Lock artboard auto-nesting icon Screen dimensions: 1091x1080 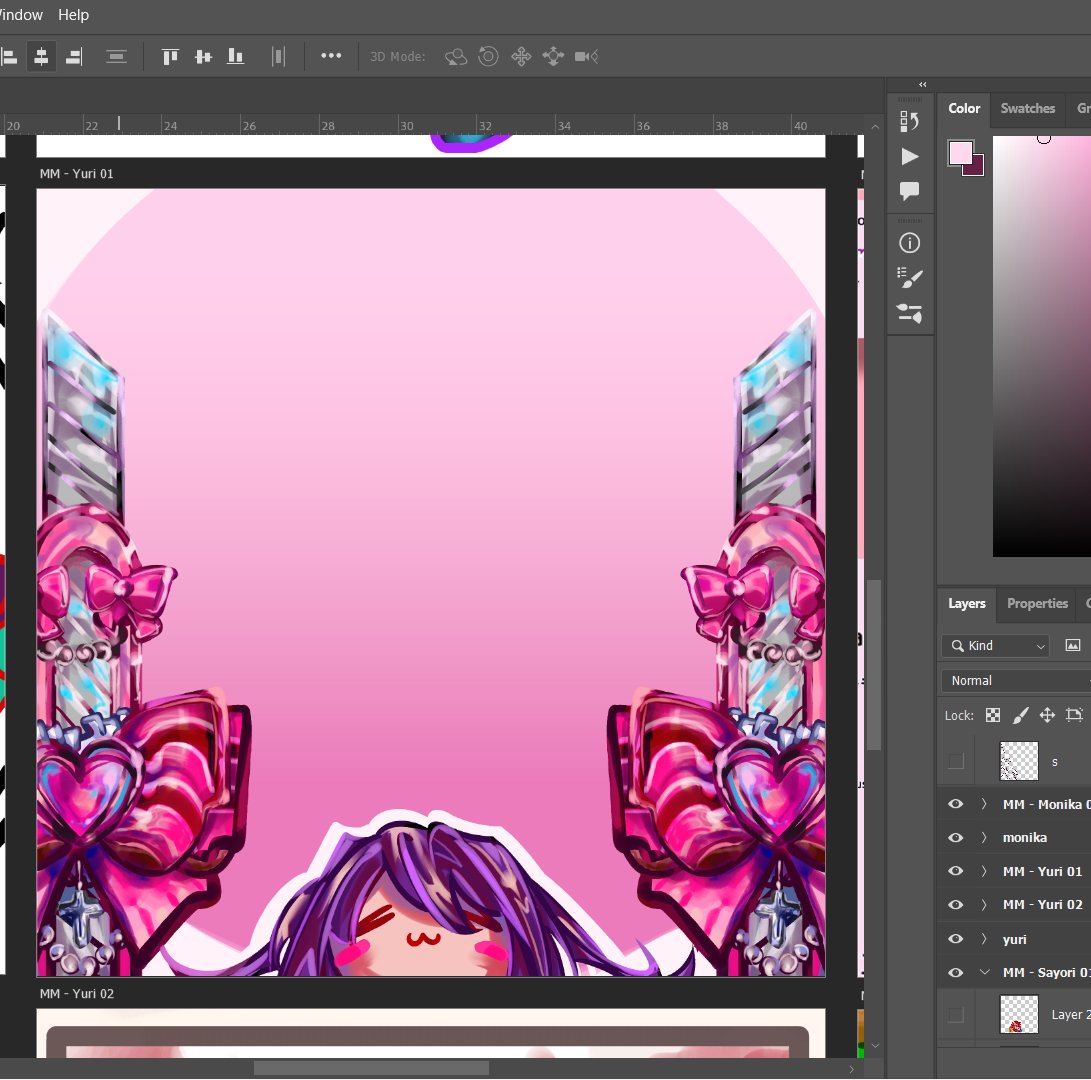tap(1074, 715)
